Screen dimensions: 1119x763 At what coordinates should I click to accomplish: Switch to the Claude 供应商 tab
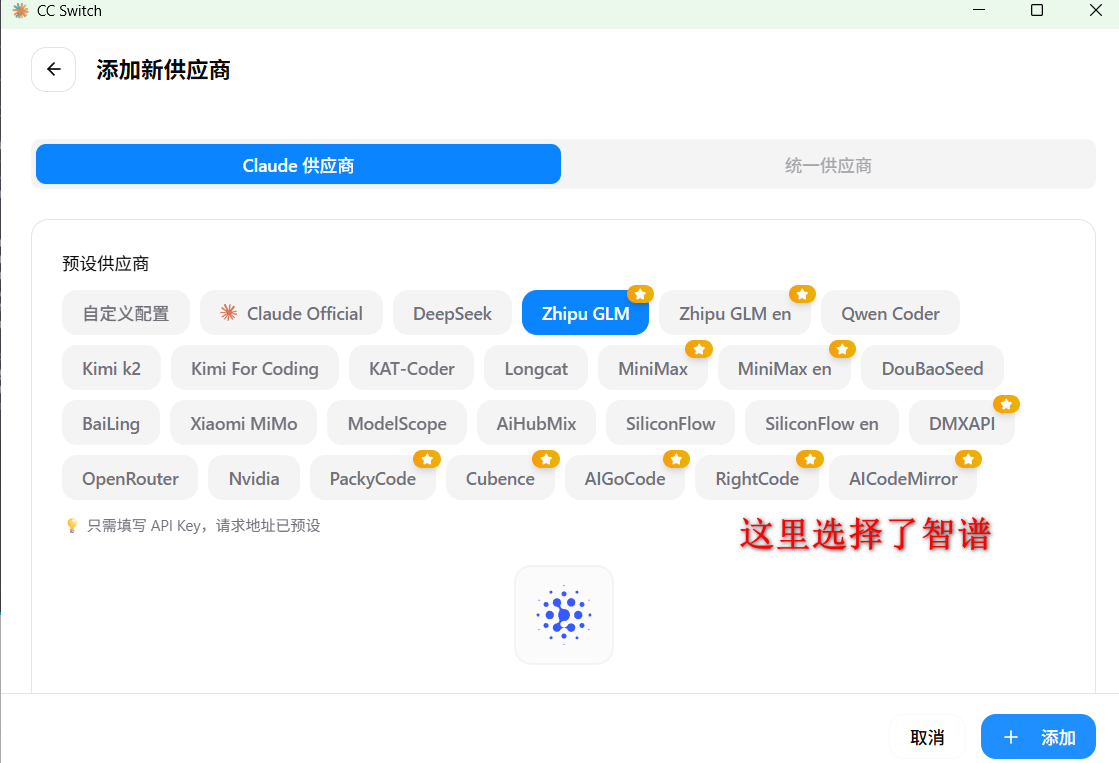(x=298, y=165)
